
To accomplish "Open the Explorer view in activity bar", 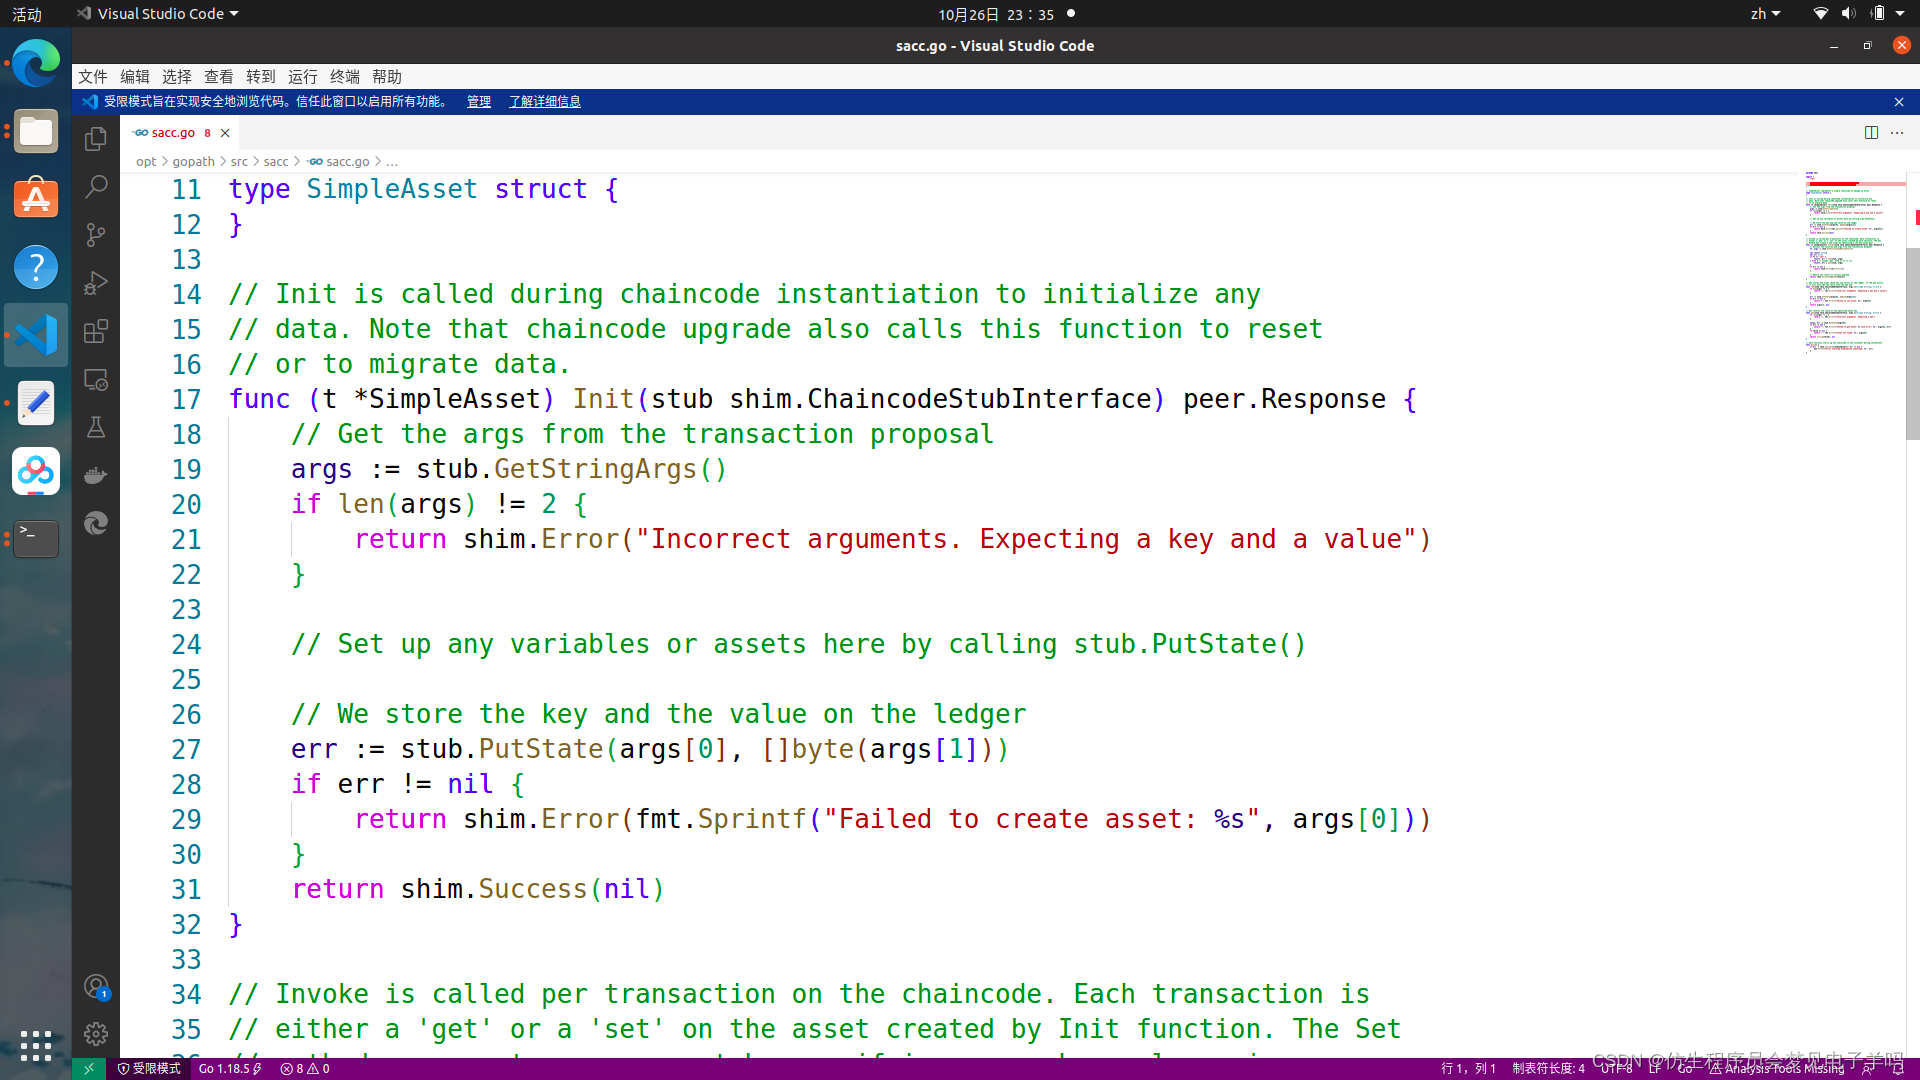I will point(96,138).
